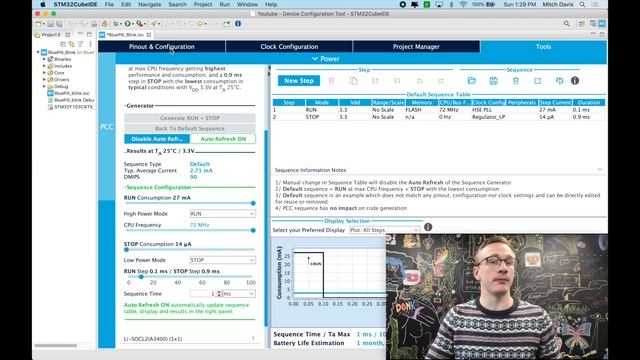Switch to Pinout & Configuration tab
This screenshot has width=640, height=360.
point(162,47)
